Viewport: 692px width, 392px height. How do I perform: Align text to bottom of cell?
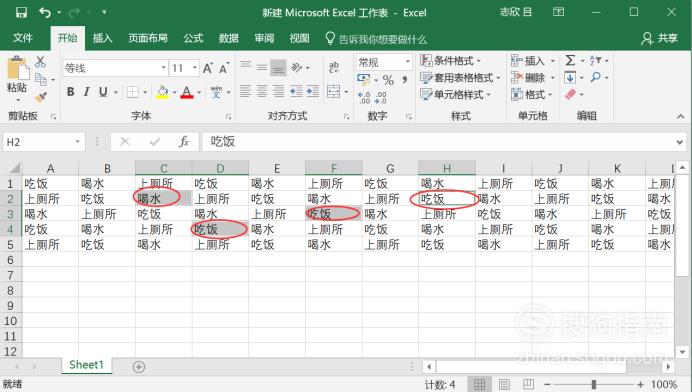click(278, 67)
